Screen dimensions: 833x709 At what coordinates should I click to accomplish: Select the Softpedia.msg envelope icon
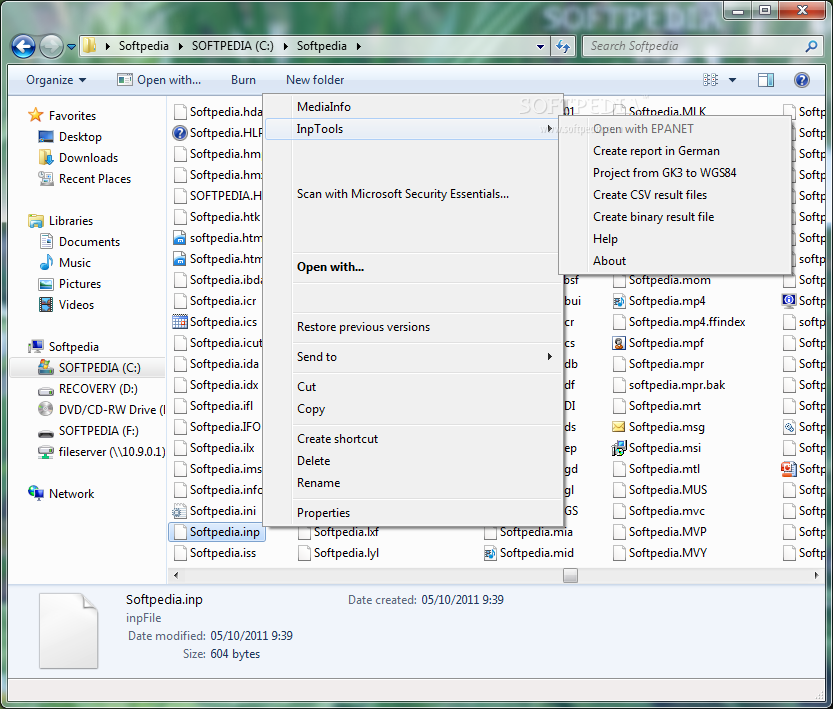[x=618, y=426]
